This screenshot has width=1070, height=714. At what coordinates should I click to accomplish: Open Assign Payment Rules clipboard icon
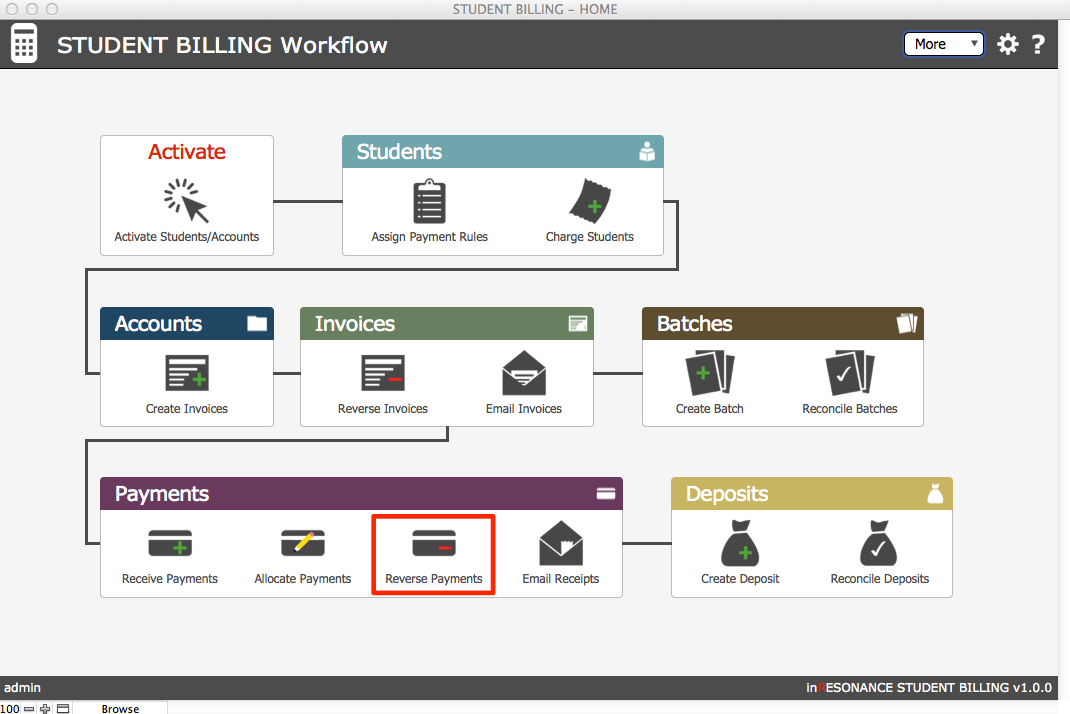click(429, 201)
